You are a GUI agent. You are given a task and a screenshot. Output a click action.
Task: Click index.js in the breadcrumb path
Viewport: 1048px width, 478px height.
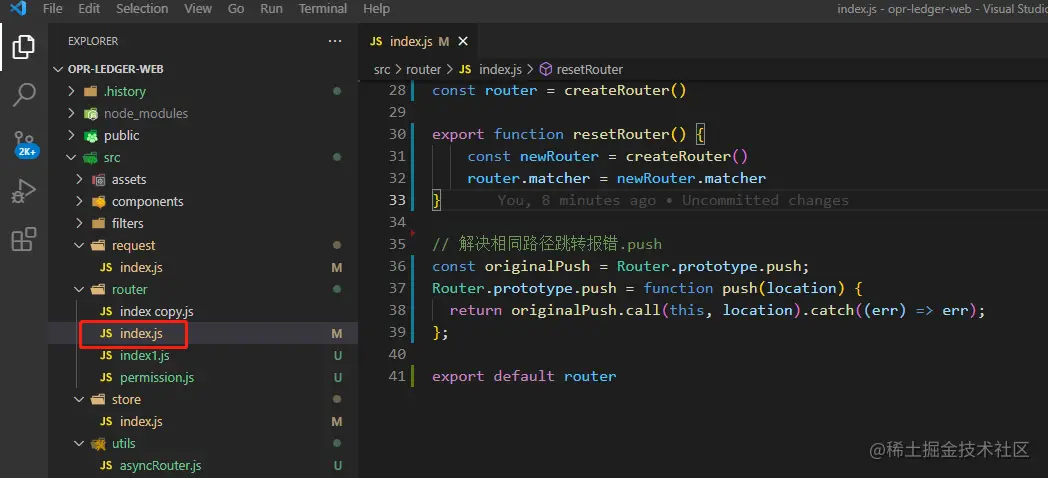click(501, 70)
